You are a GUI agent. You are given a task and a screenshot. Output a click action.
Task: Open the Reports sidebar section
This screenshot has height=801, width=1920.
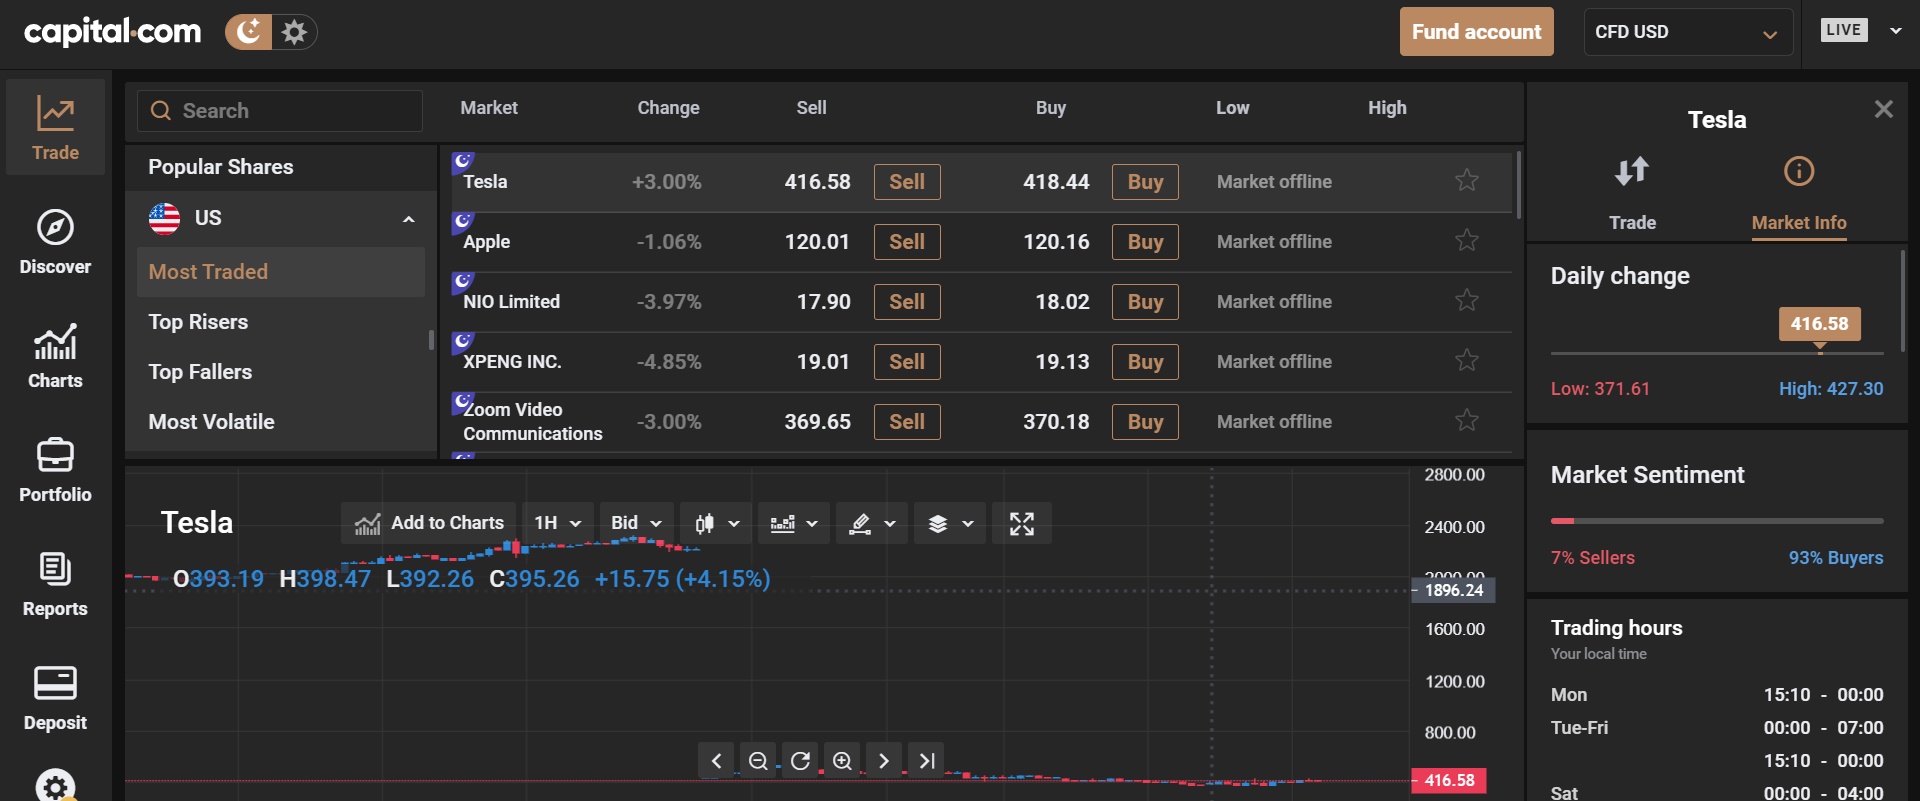click(x=56, y=584)
